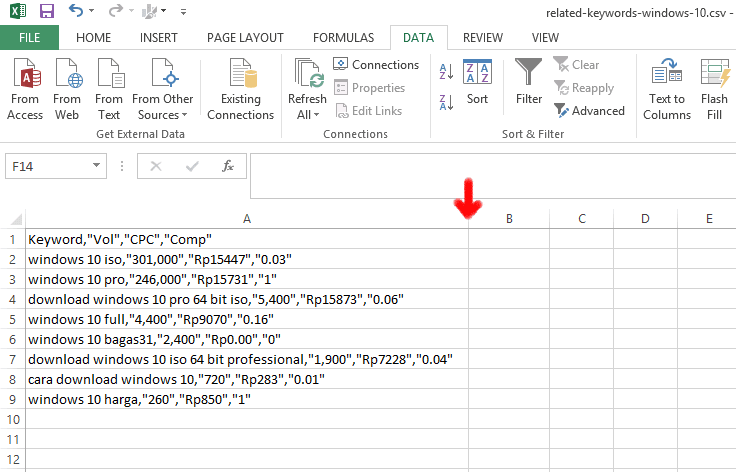Click the Undo arrow icon

pyautogui.click(x=76, y=10)
